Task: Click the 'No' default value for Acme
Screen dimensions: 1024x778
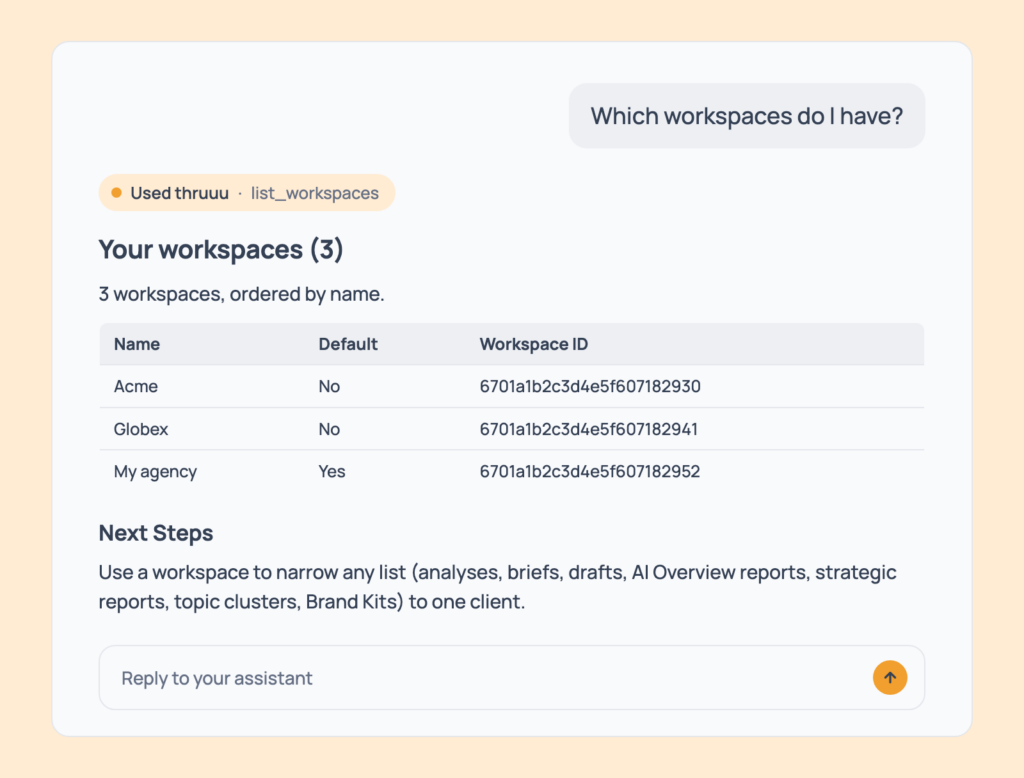Action: click(329, 386)
